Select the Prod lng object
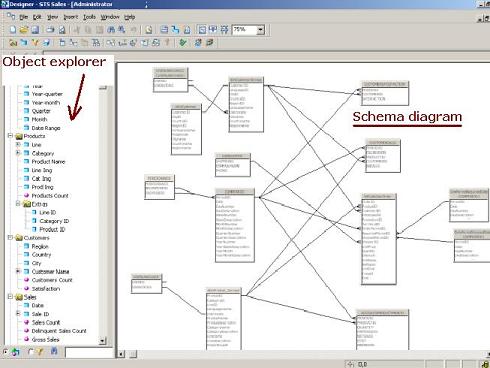The height and width of the screenshot is (368, 490). (x=42, y=187)
